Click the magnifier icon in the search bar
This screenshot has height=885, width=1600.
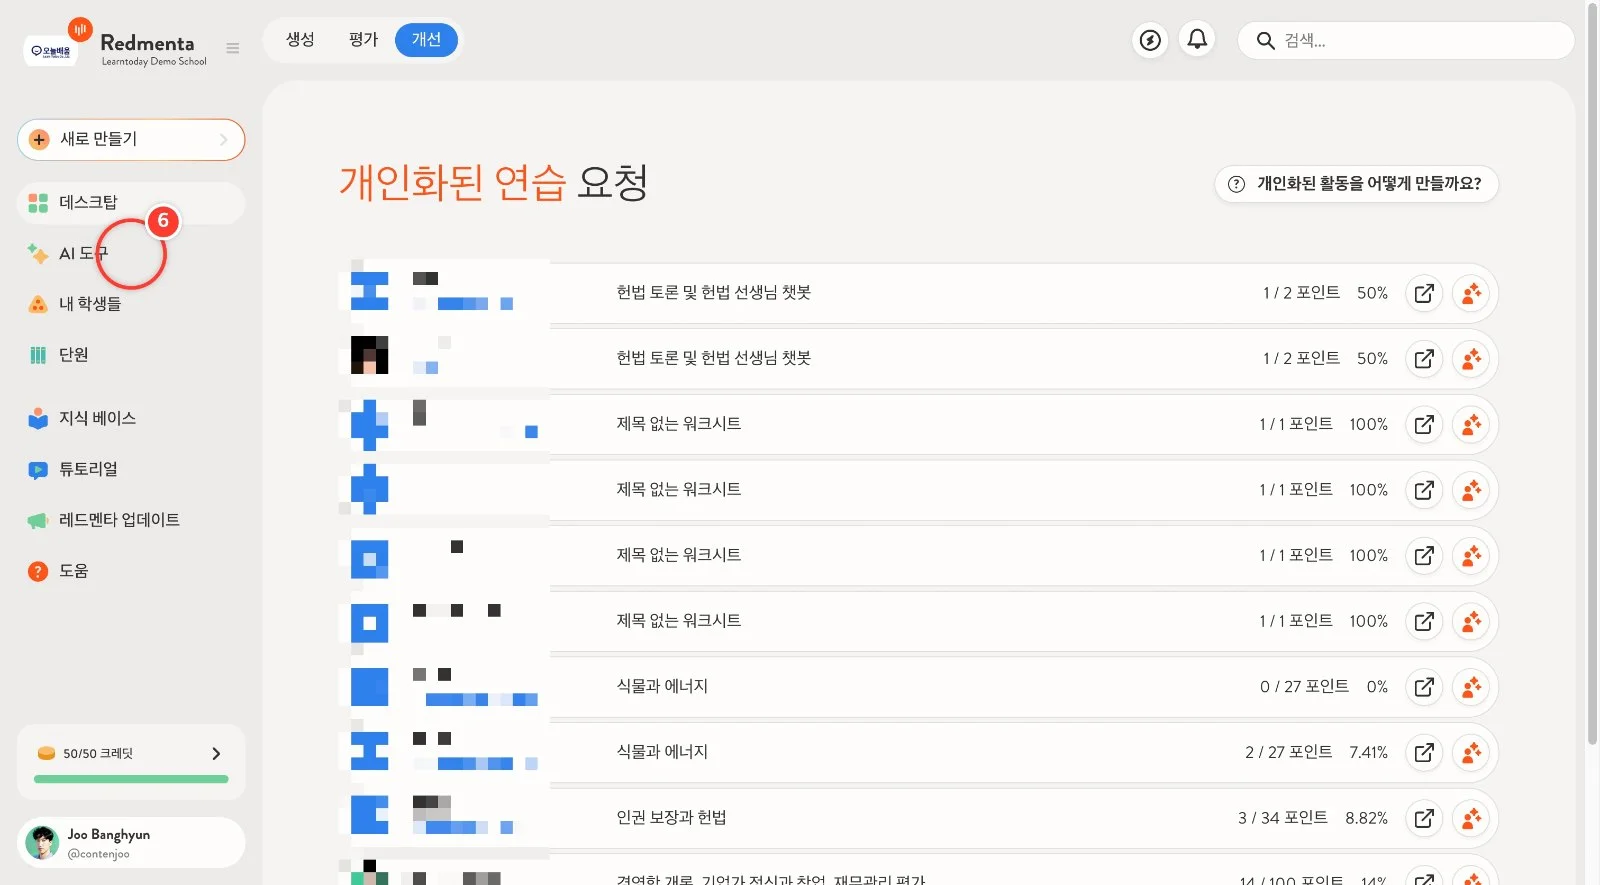[1265, 41]
